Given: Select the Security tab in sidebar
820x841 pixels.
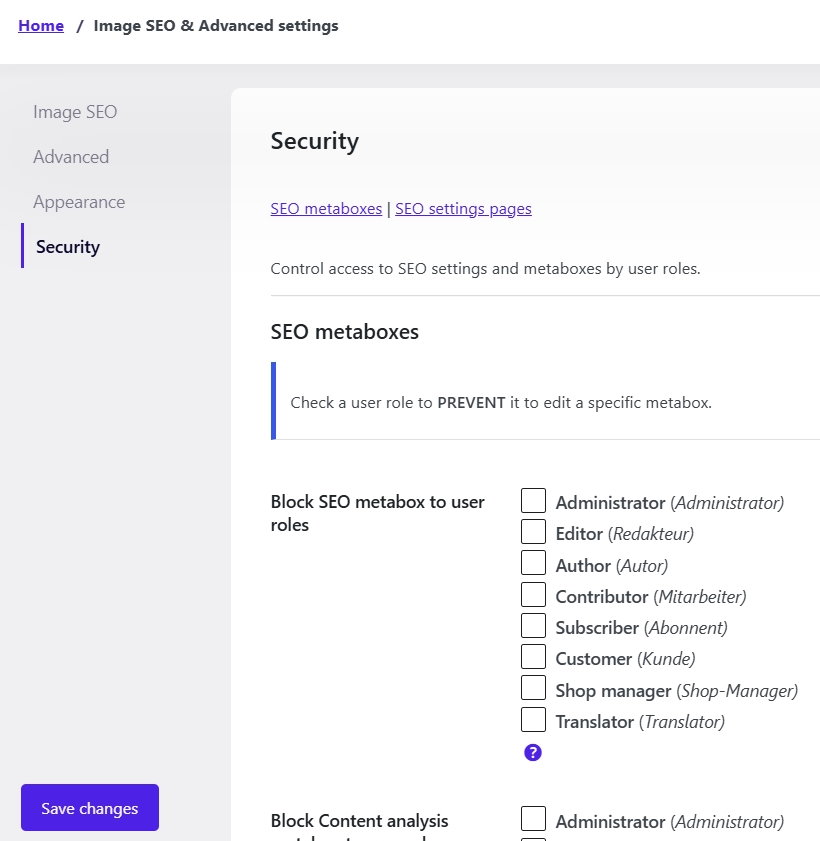Looking at the screenshot, I should point(68,247).
